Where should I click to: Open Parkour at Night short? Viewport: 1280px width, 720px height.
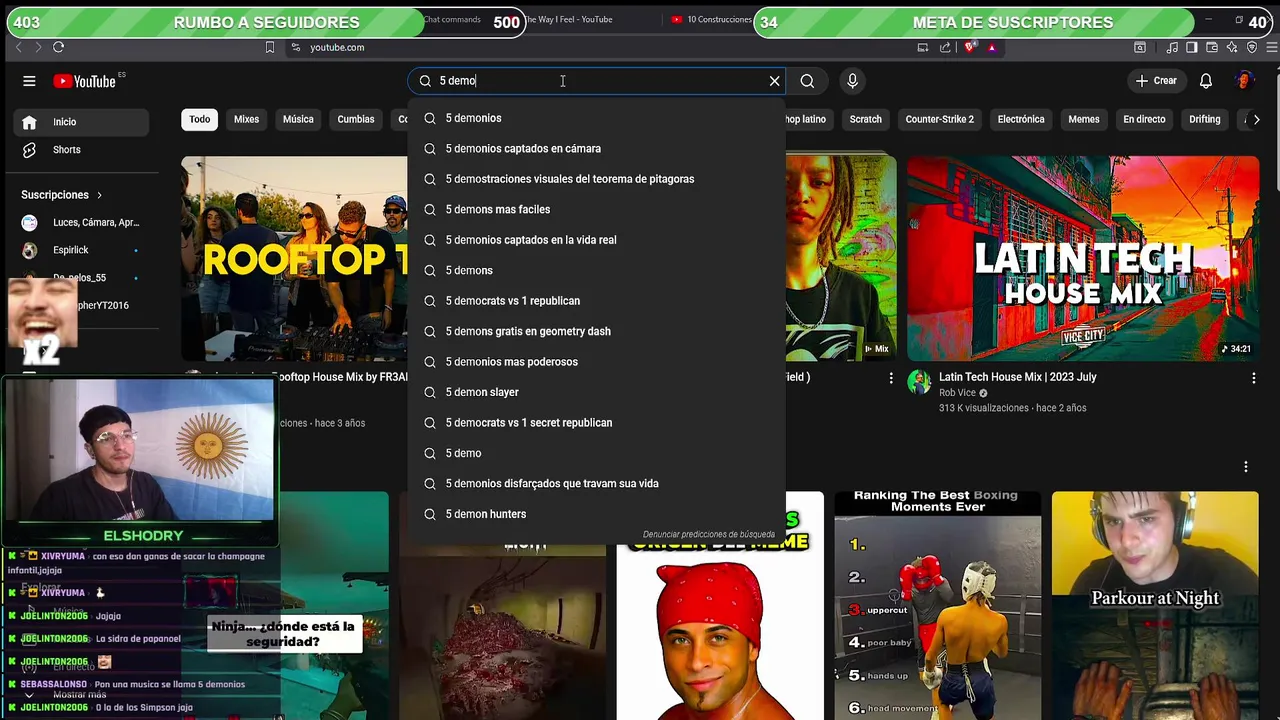point(1155,605)
